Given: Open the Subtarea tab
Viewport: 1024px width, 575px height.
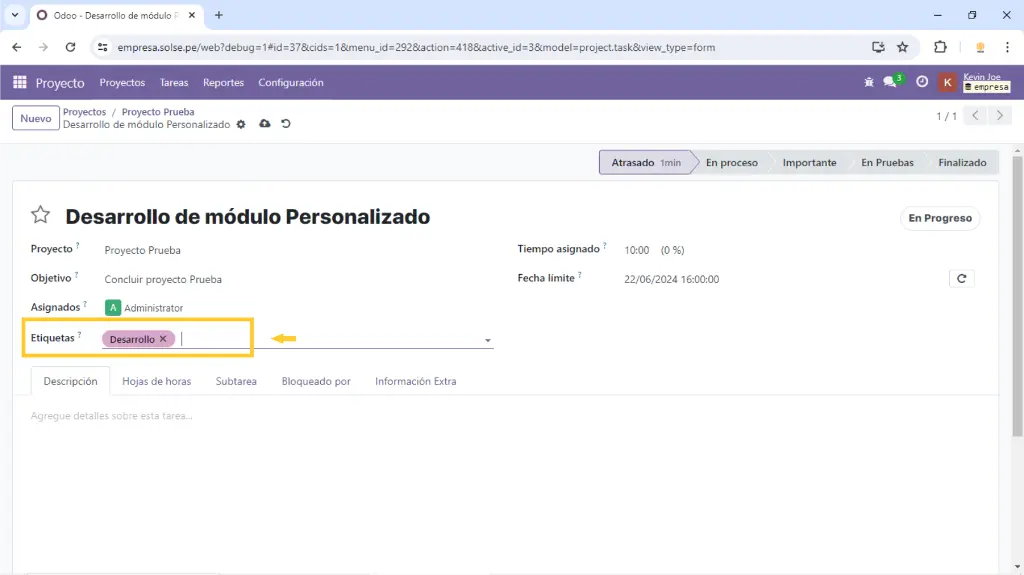Looking at the screenshot, I should [x=236, y=381].
